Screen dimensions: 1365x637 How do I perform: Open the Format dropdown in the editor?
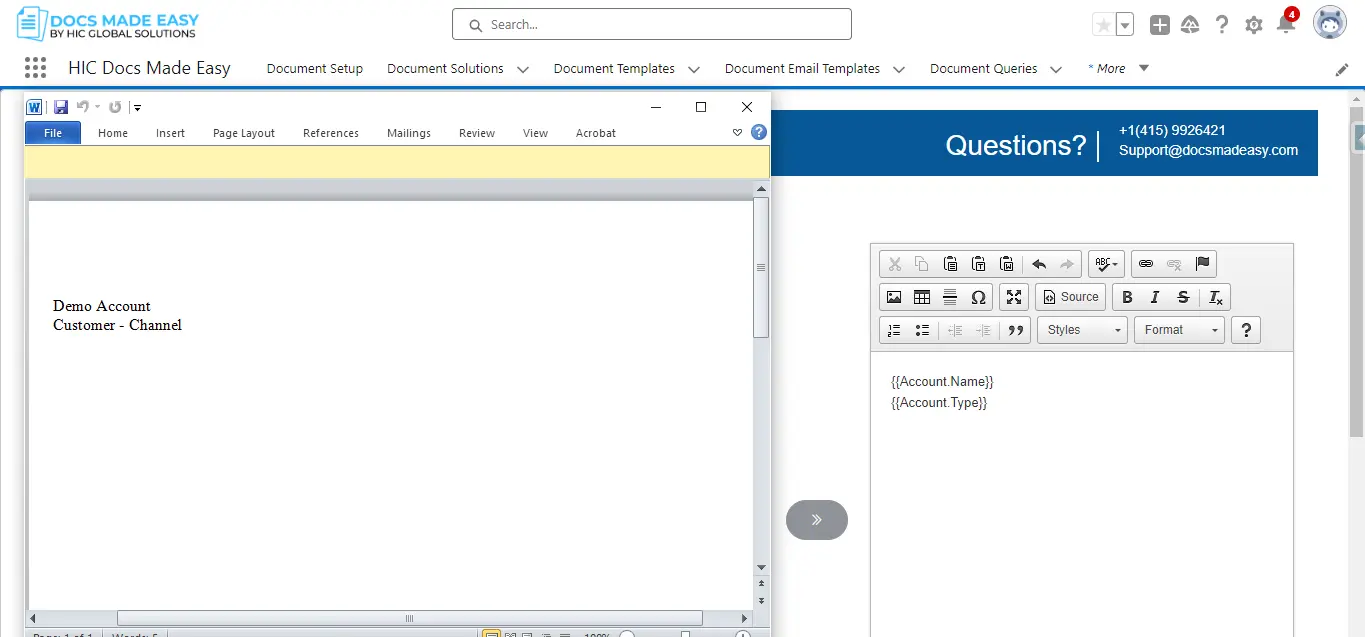[x=1179, y=330]
